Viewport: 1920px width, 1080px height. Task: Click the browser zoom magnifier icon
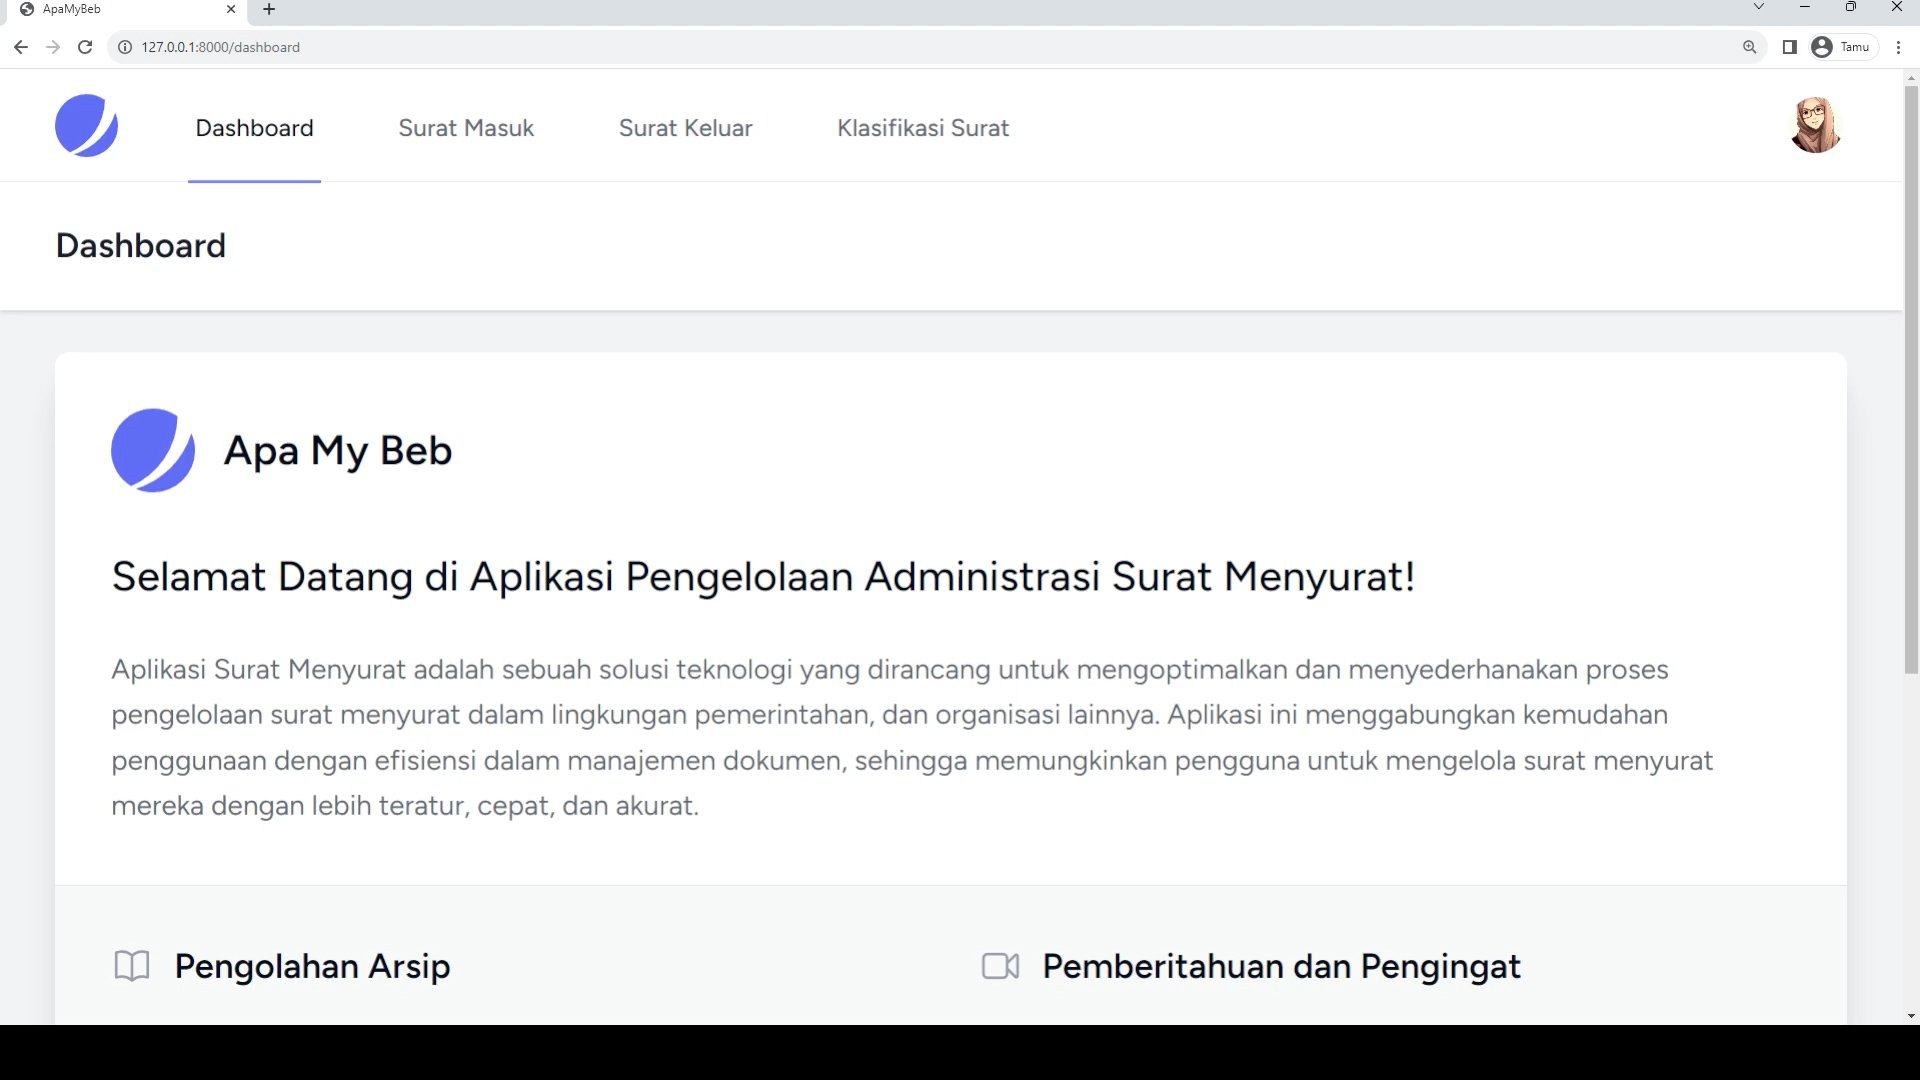[1749, 47]
